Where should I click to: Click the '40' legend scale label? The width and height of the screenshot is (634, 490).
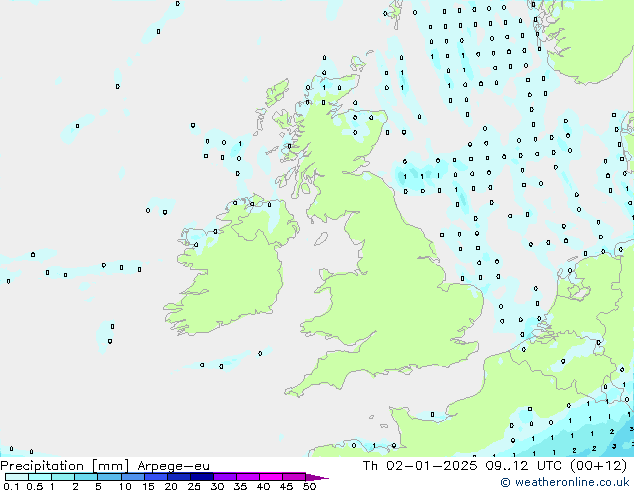coord(263,486)
